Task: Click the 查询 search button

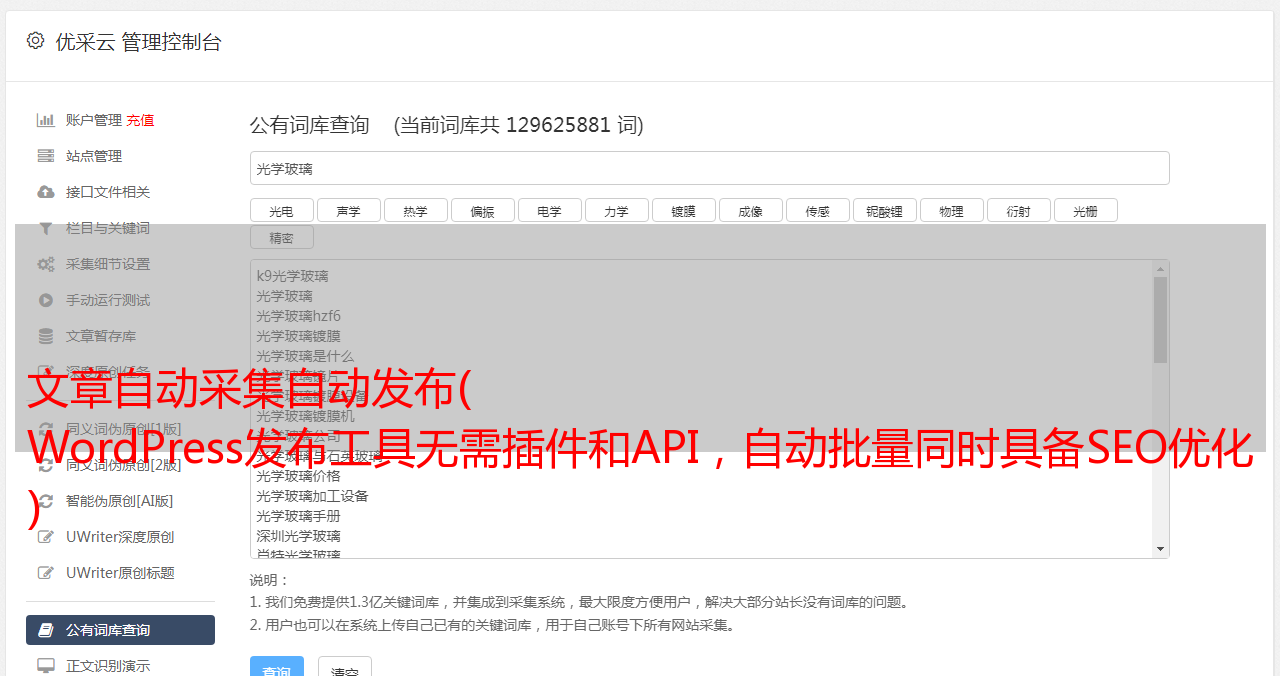Action: pos(277,667)
